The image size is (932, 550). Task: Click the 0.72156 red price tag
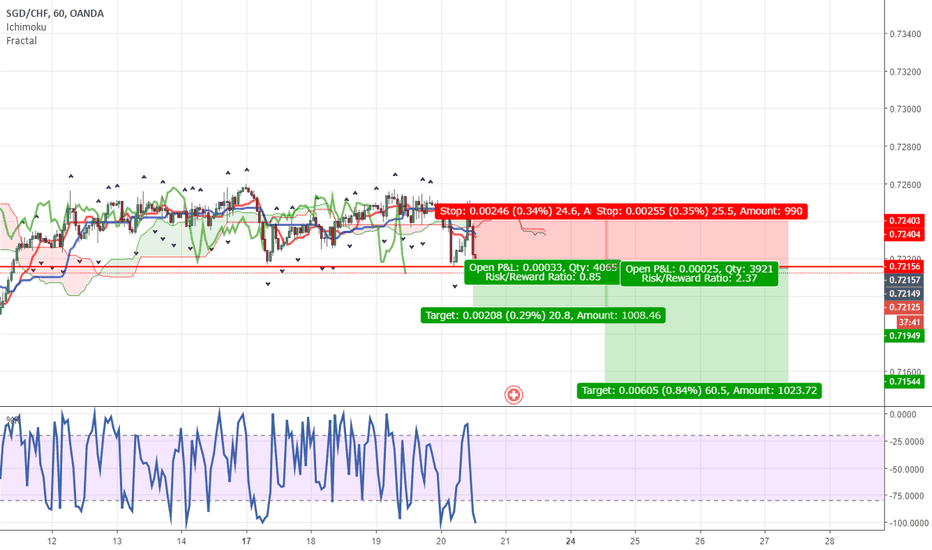click(x=904, y=266)
